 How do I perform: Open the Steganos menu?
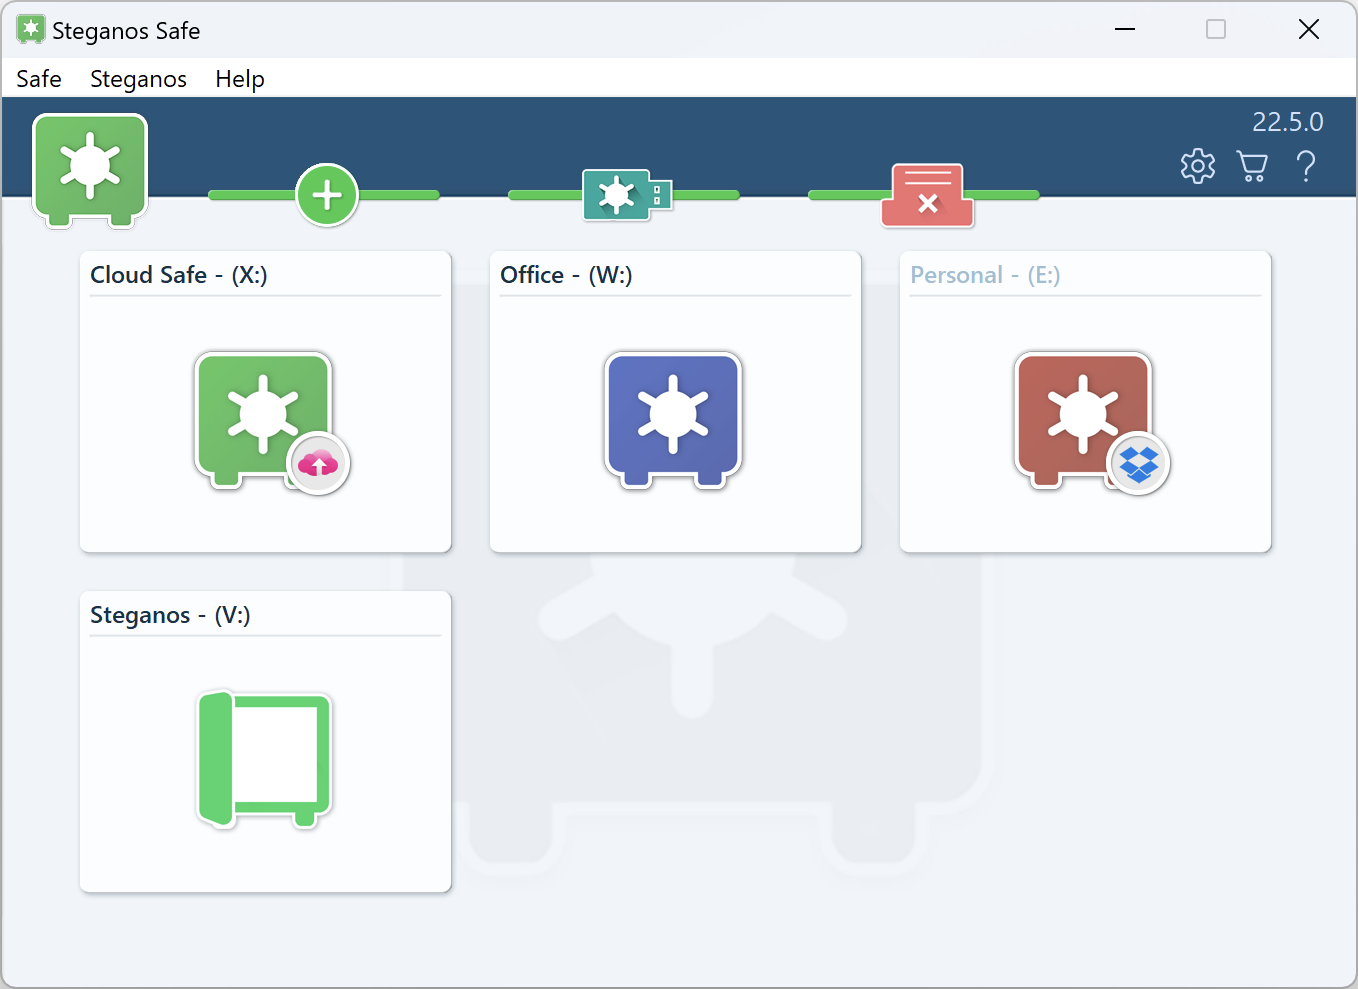coord(138,79)
